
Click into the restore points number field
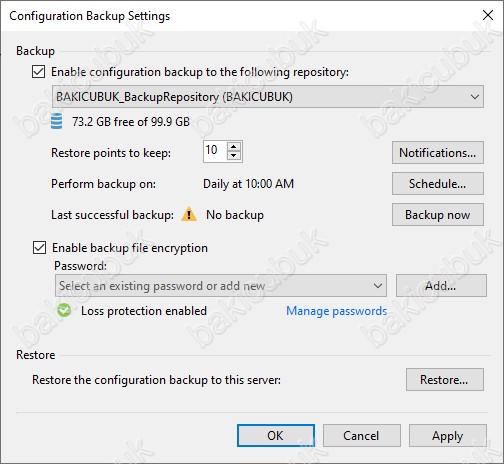215,151
